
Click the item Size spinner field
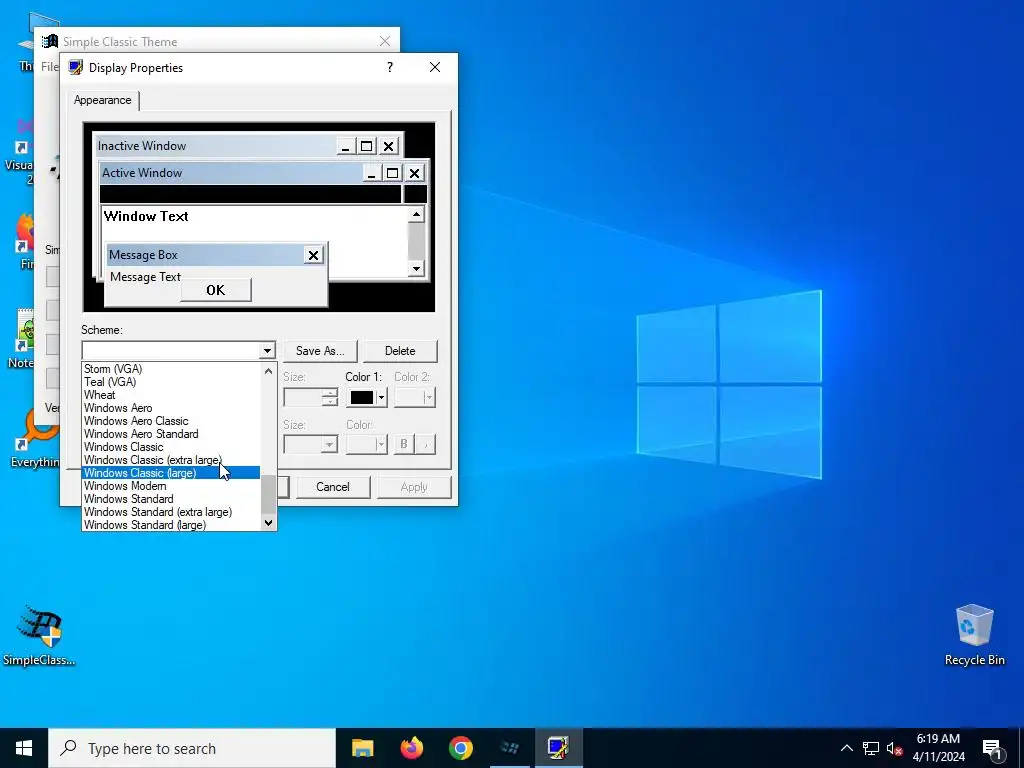pyautogui.click(x=310, y=397)
